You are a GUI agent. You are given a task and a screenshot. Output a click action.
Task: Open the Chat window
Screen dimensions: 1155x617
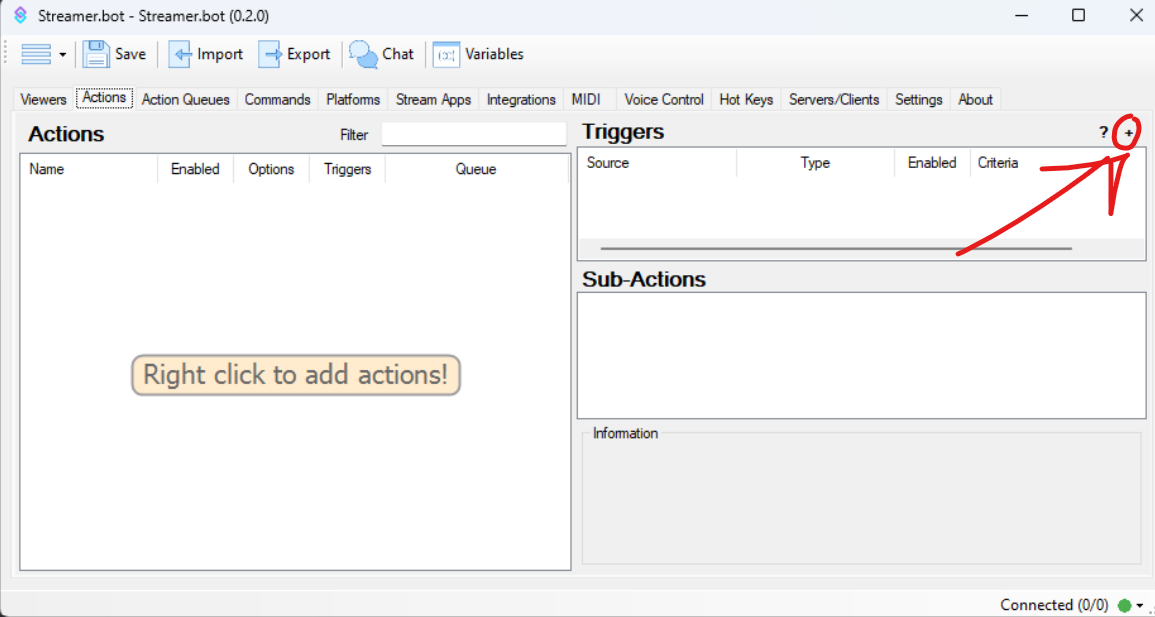click(382, 54)
